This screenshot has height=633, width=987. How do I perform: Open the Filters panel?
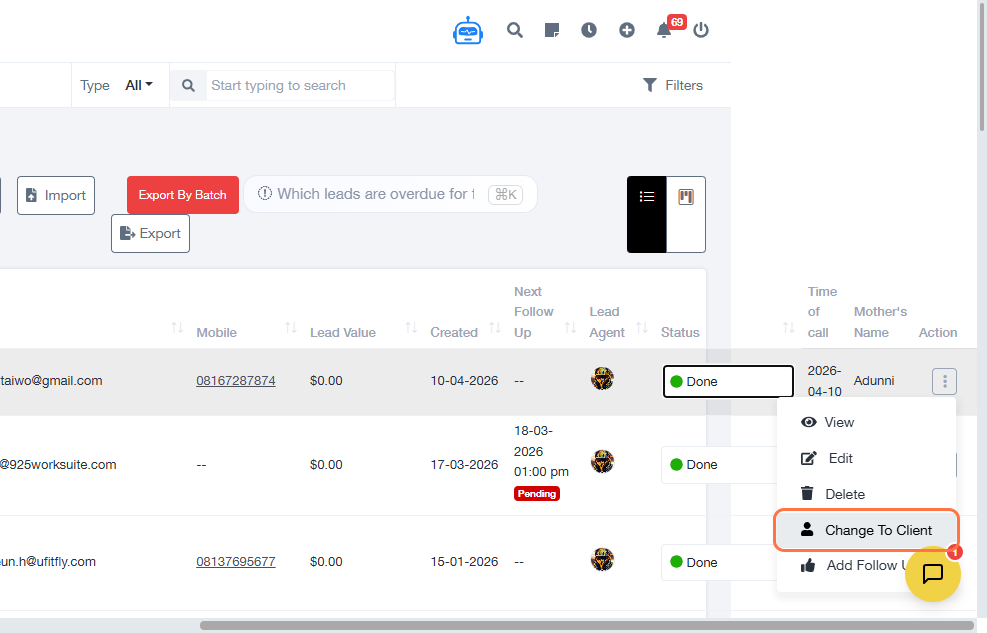tap(673, 85)
